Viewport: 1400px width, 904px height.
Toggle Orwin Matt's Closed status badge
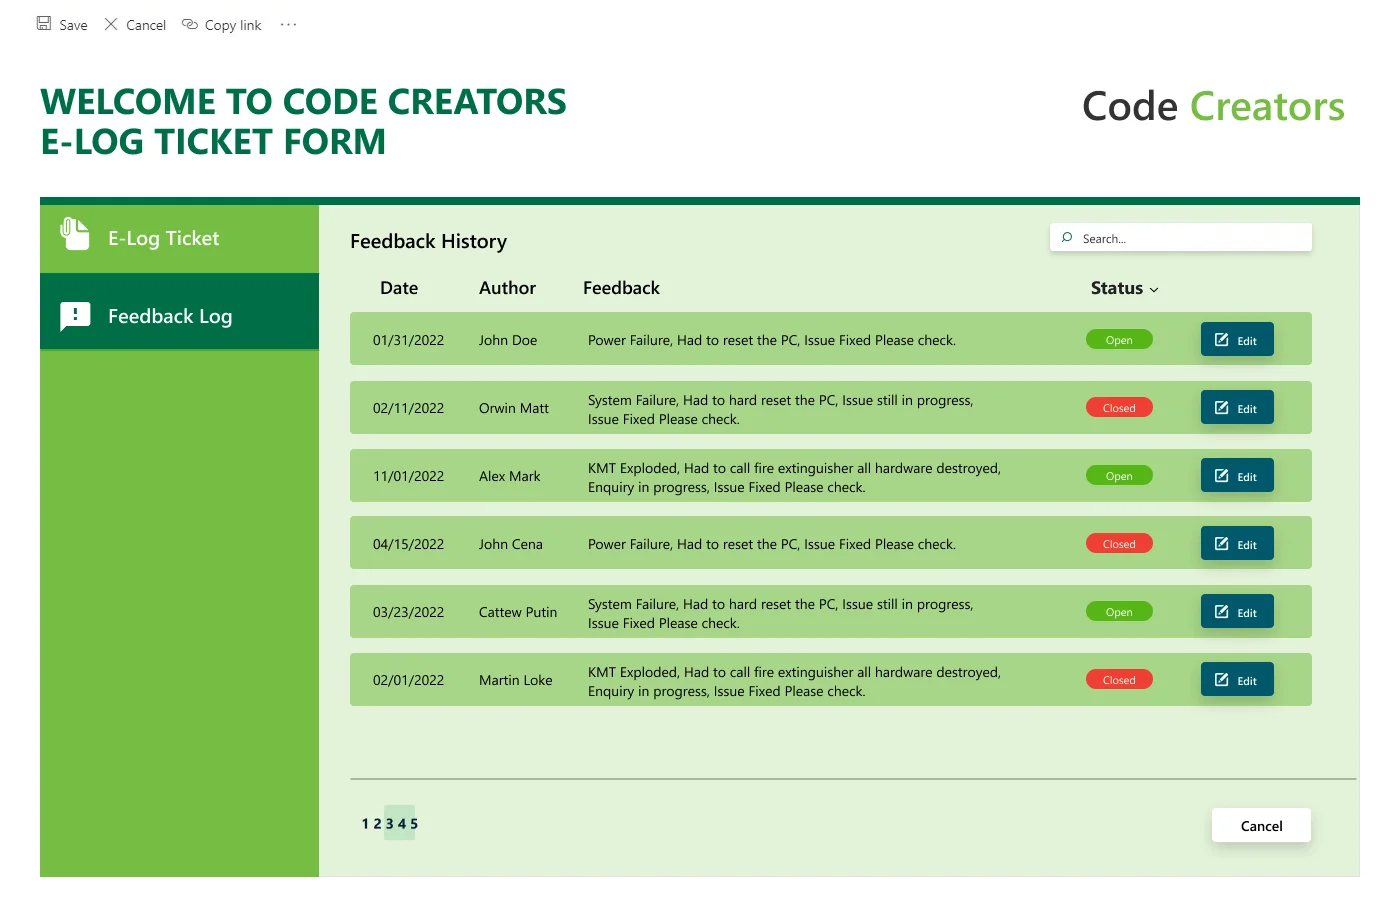[1118, 407]
